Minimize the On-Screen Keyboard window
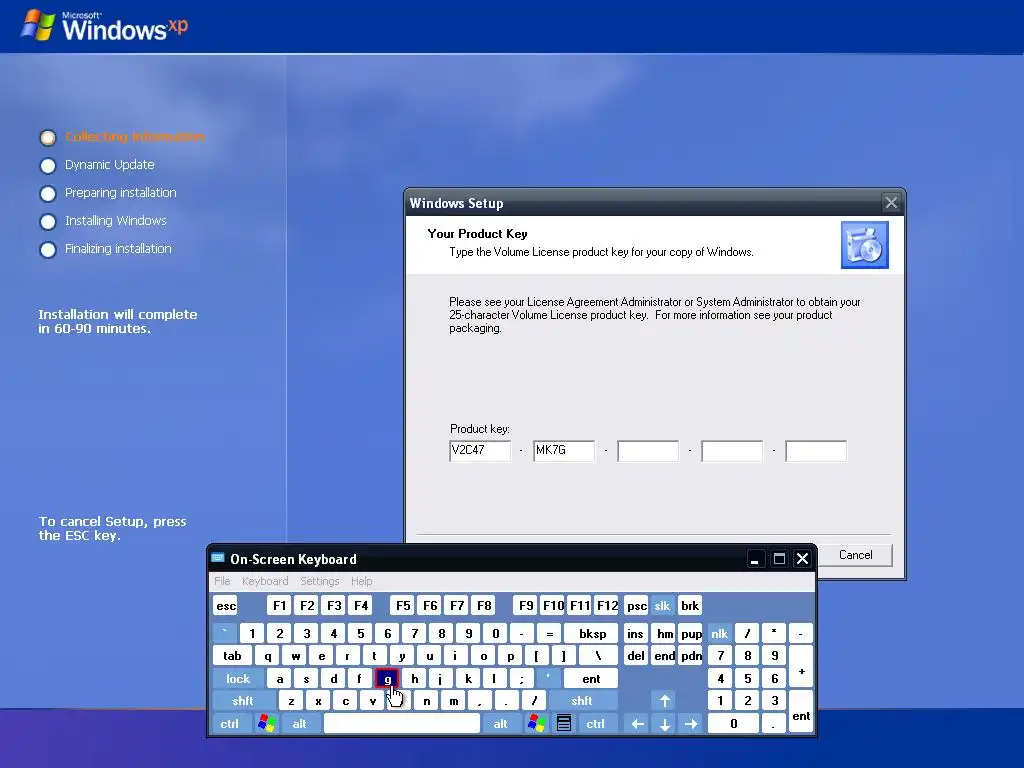Image resolution: width=1024 pixels, height=768 pixels. click(755, 559)
